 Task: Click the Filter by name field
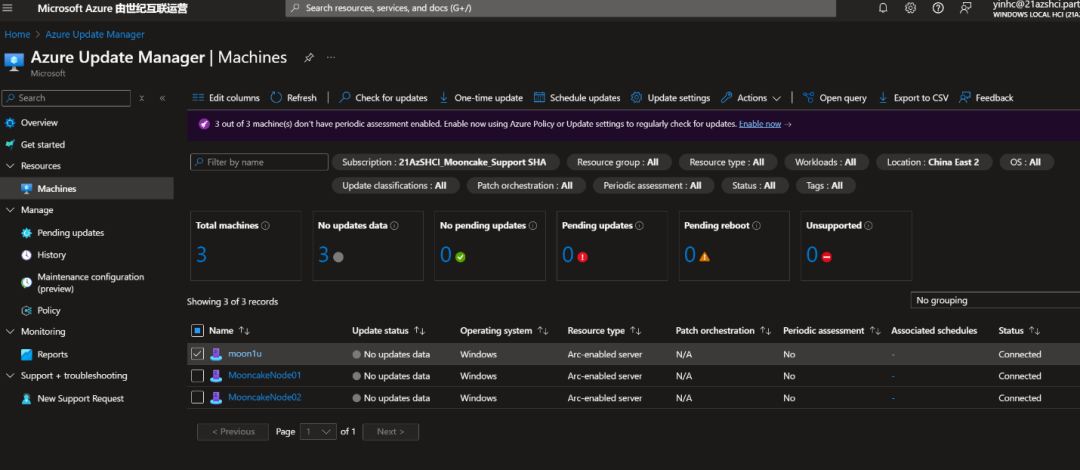(260, 162)
